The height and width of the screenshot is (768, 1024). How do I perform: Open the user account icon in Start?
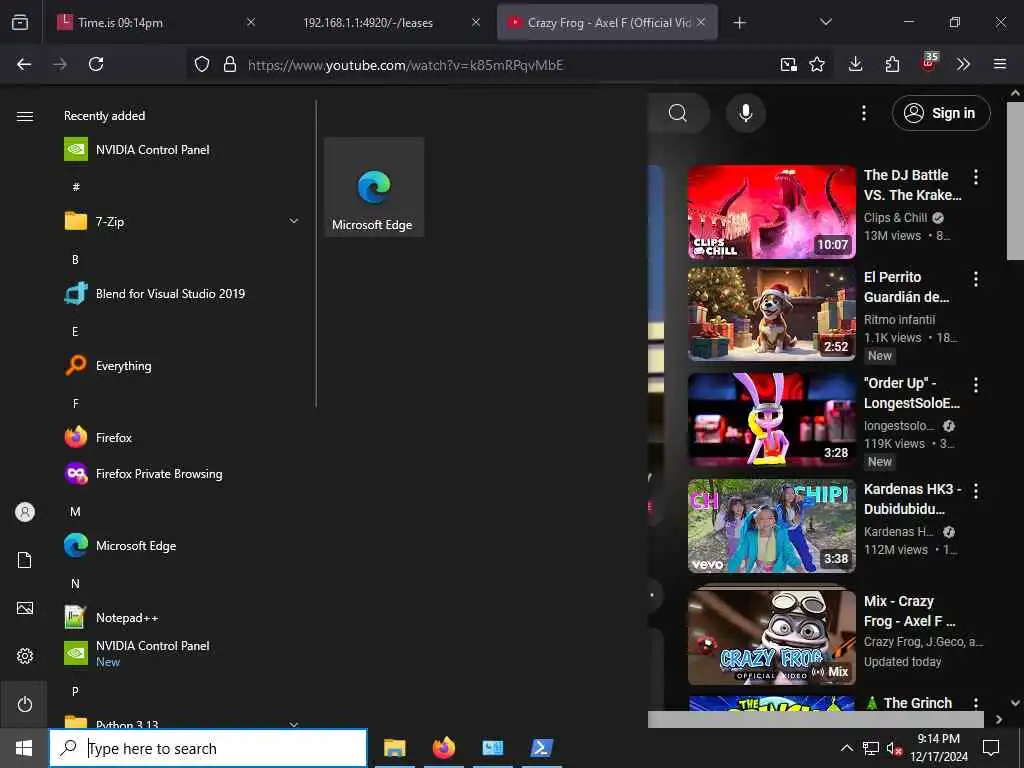point(25,512)
